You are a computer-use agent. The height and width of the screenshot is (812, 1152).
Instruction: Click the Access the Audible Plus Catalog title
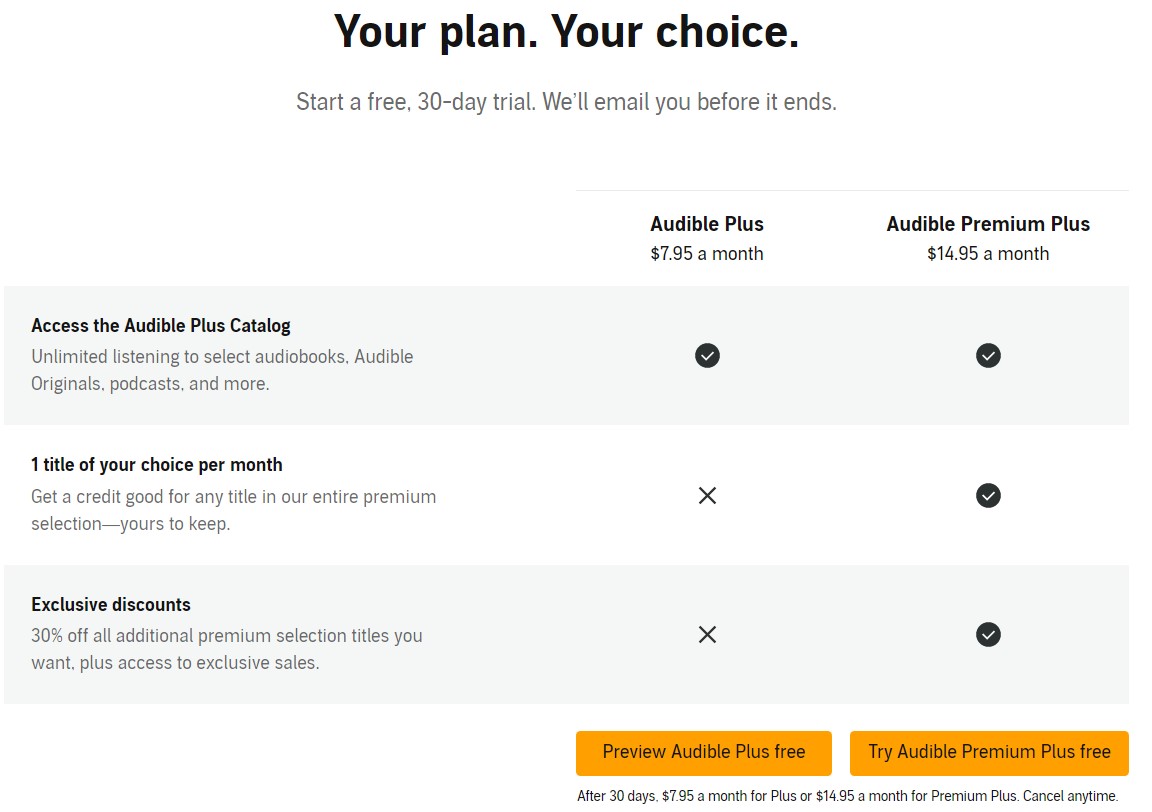161,326
